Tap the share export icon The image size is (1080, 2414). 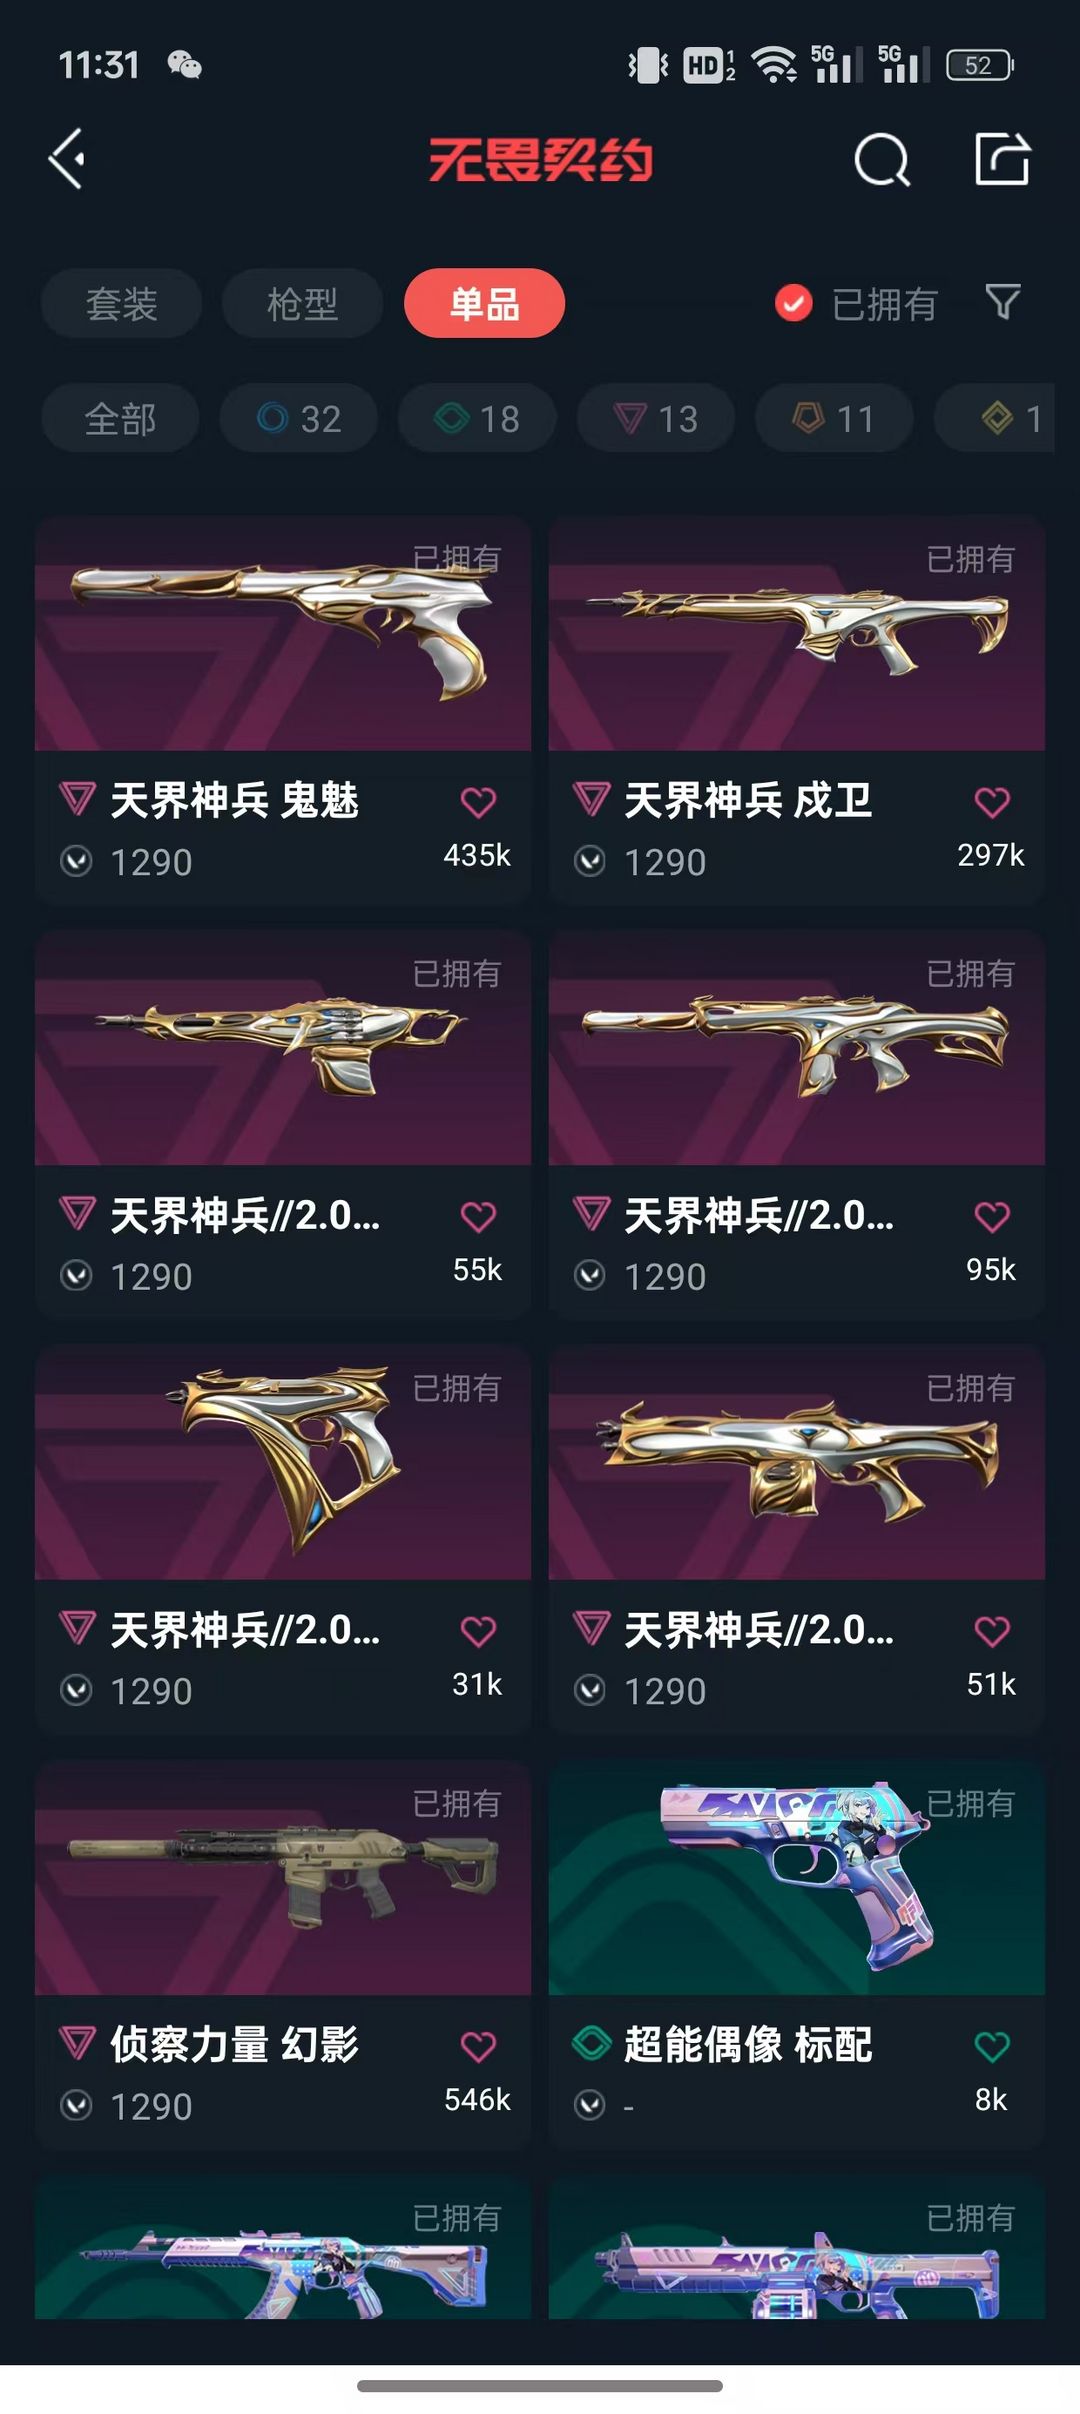[x=1002, y=159]
